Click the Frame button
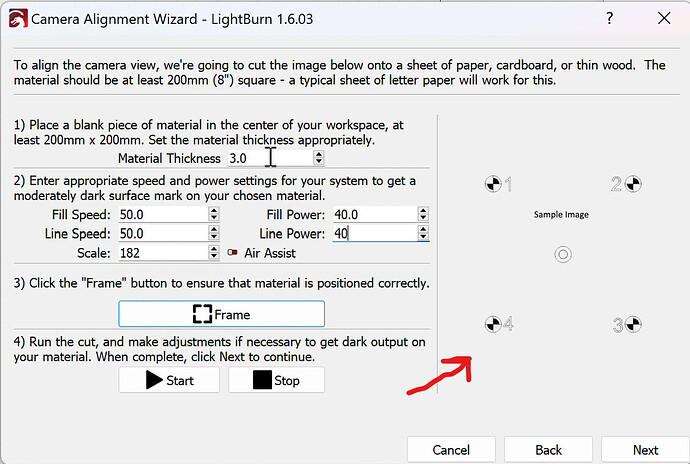The height and width of the screenshot is (464, 690). pyautogui.click(x=221, y=314)
